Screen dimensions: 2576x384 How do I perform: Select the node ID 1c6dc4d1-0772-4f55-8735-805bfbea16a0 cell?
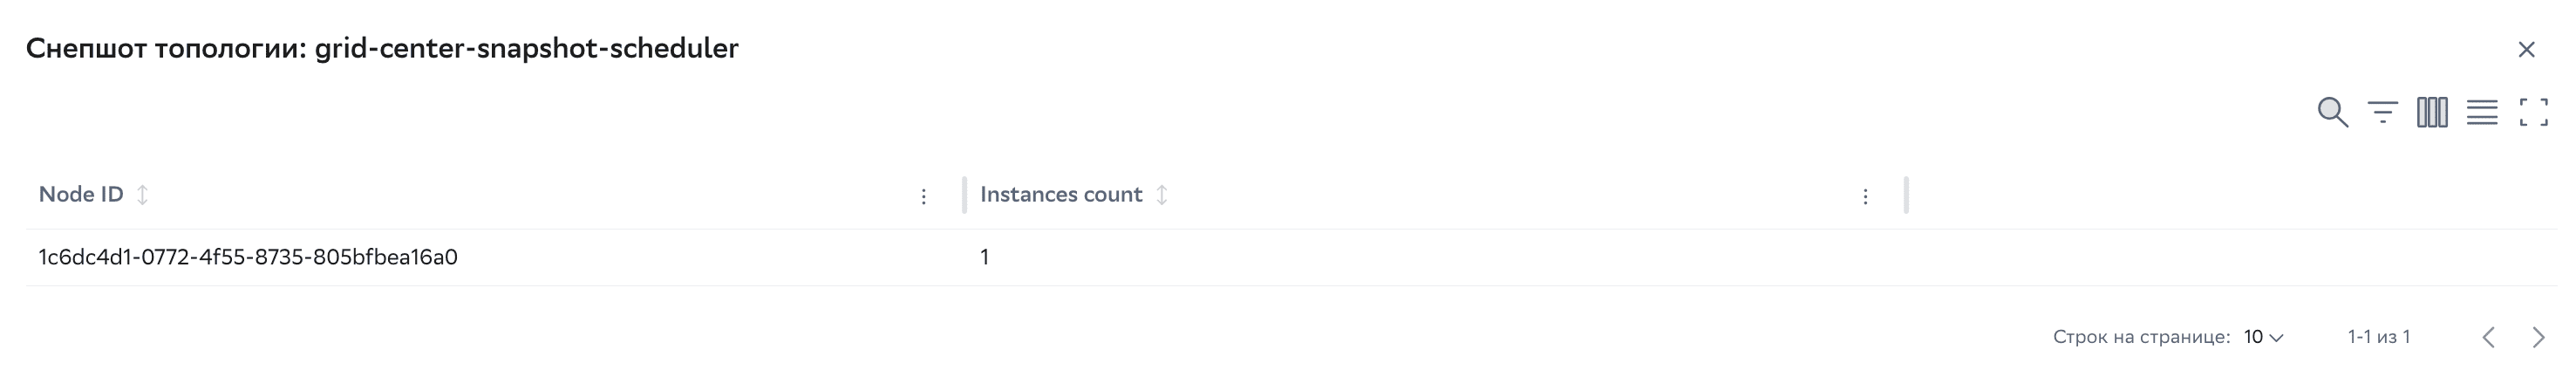[248, 258]
